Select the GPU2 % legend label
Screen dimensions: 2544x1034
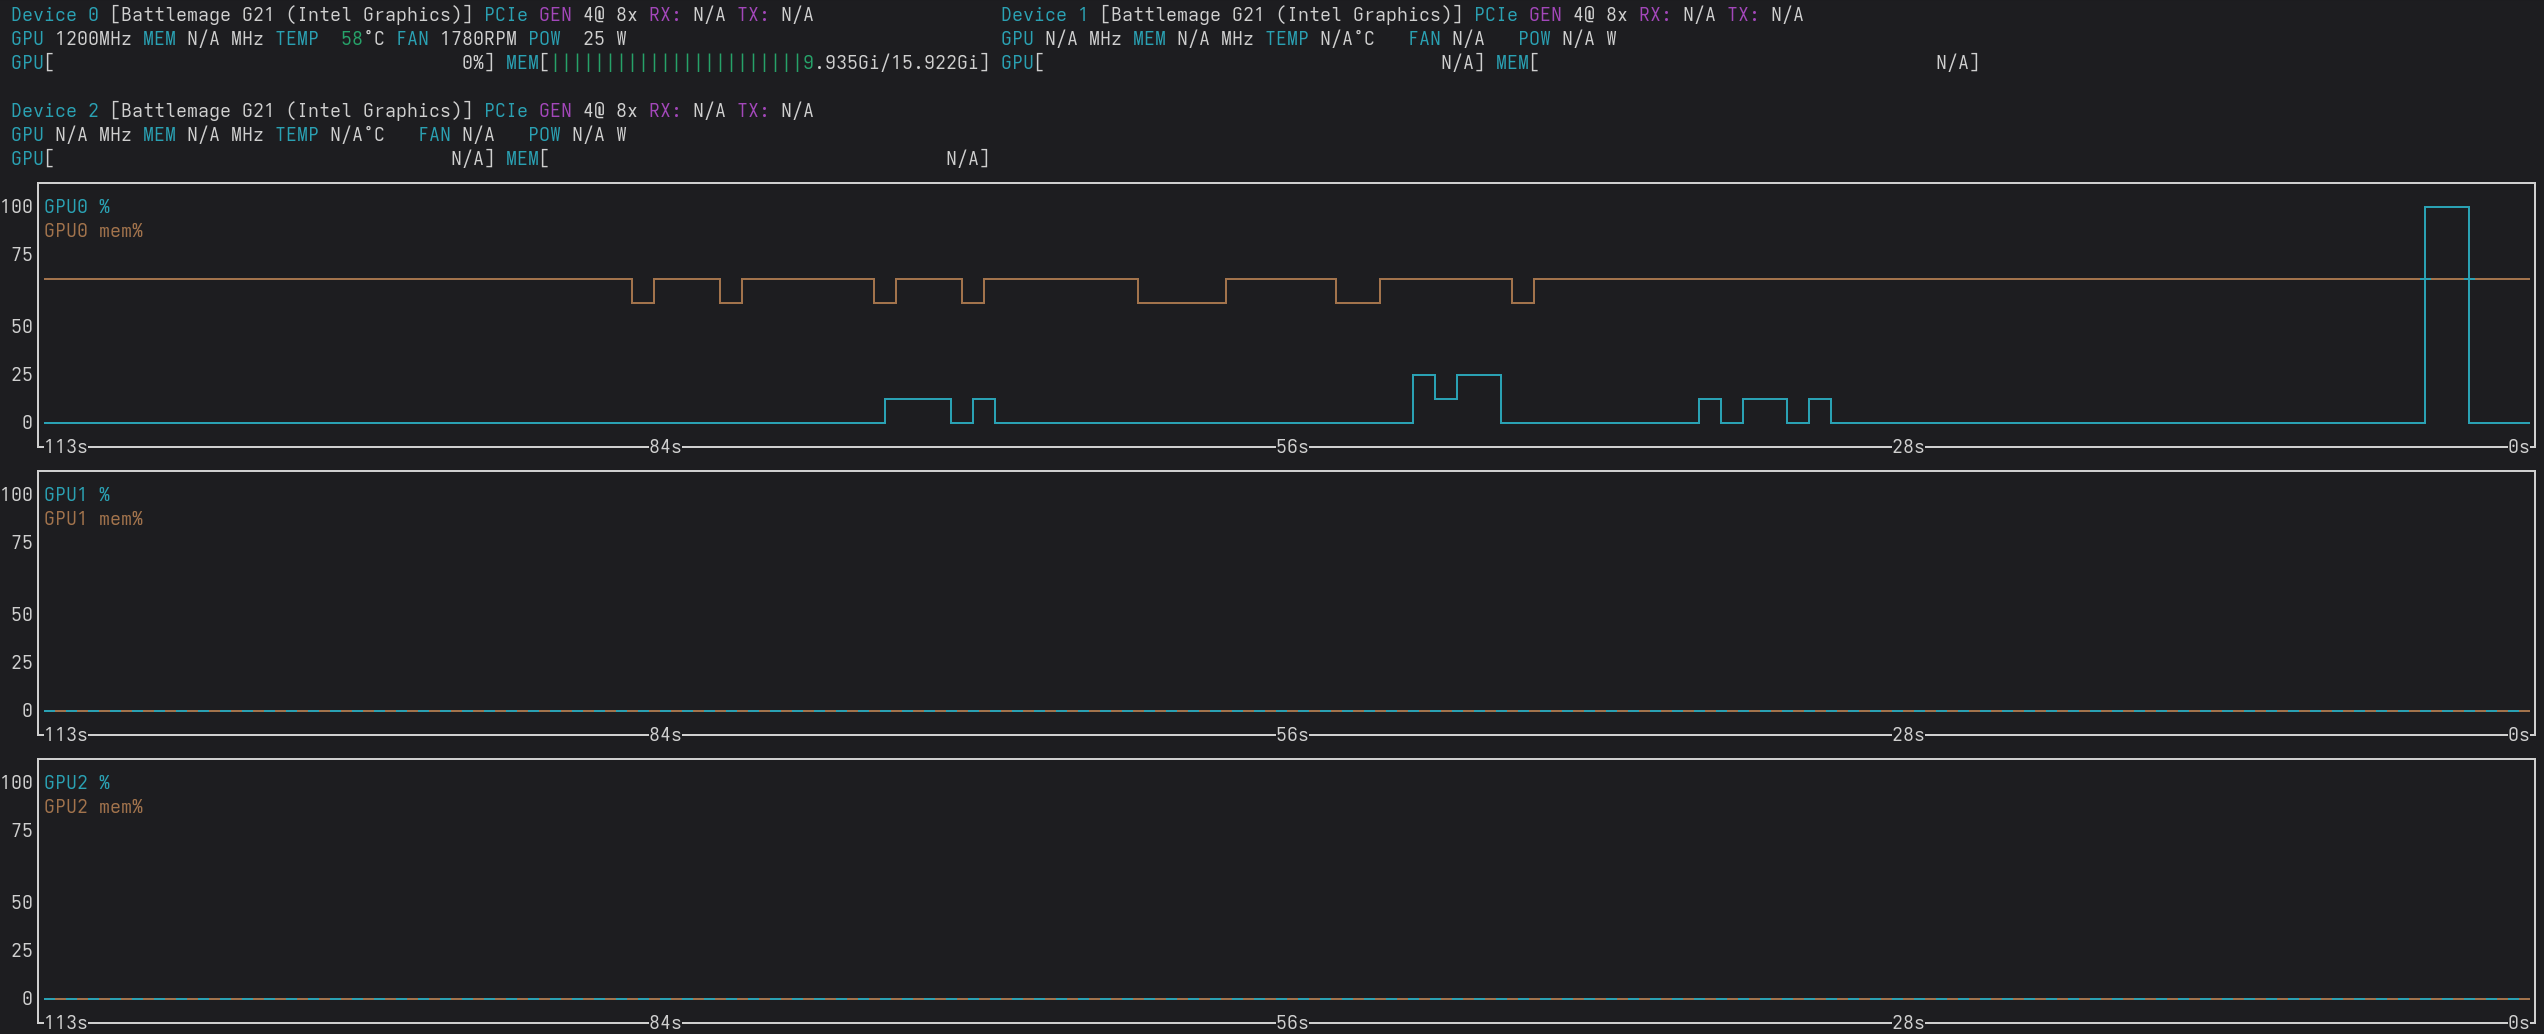tap(77, 783)
